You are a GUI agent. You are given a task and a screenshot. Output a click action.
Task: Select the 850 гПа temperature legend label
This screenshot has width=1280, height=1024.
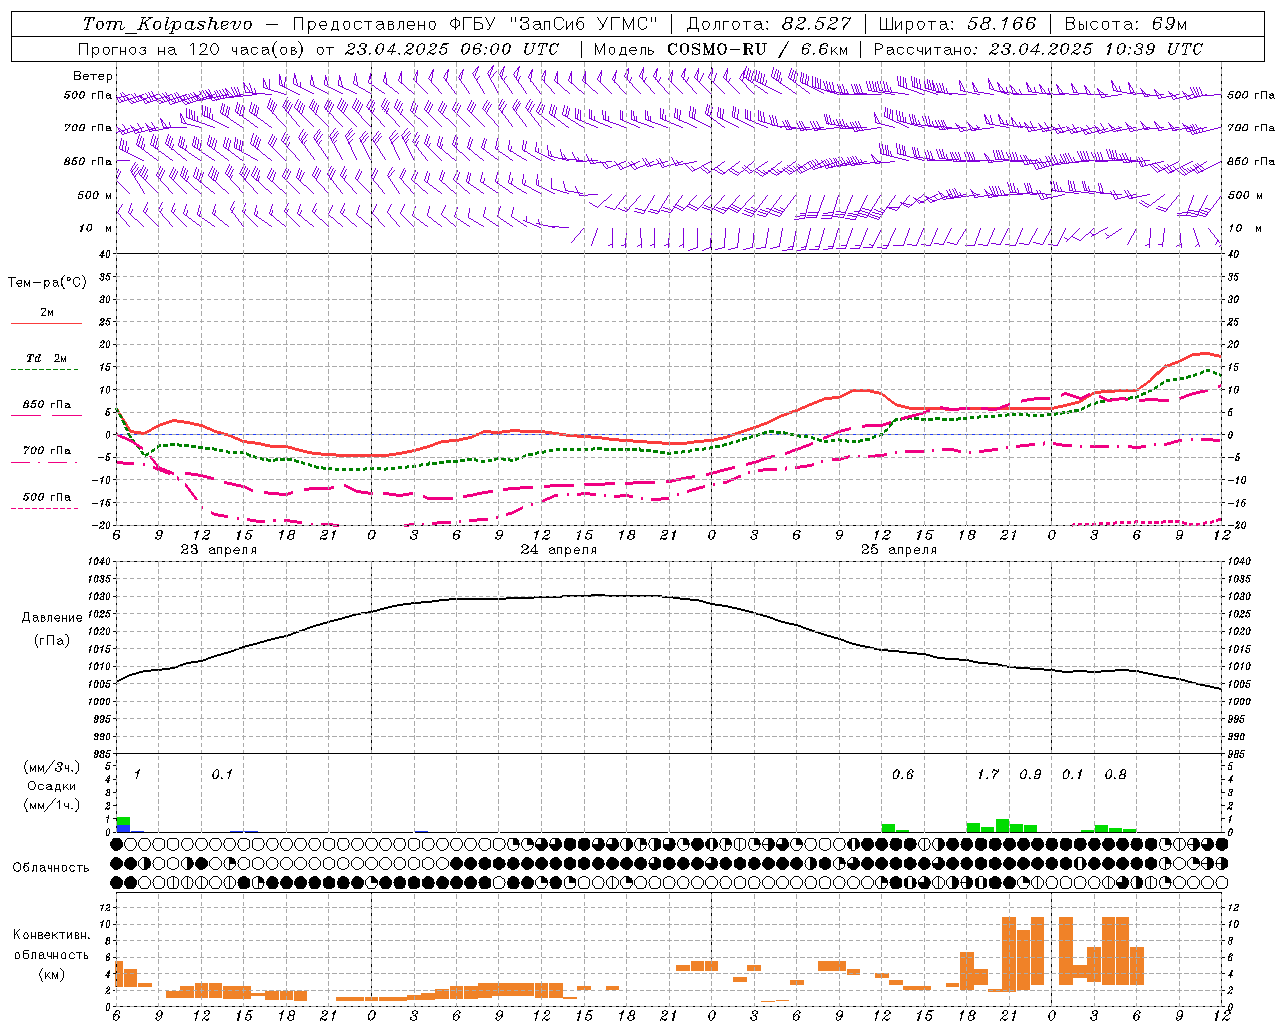pos(47,405)
